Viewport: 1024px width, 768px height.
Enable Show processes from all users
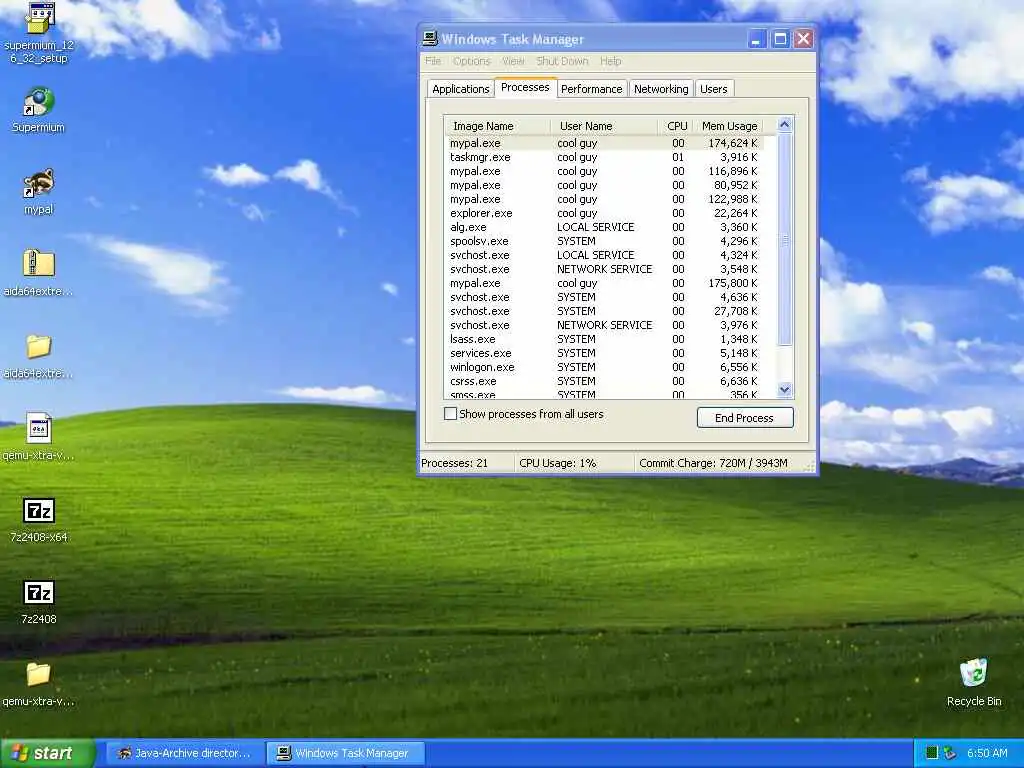pos(450,413)
